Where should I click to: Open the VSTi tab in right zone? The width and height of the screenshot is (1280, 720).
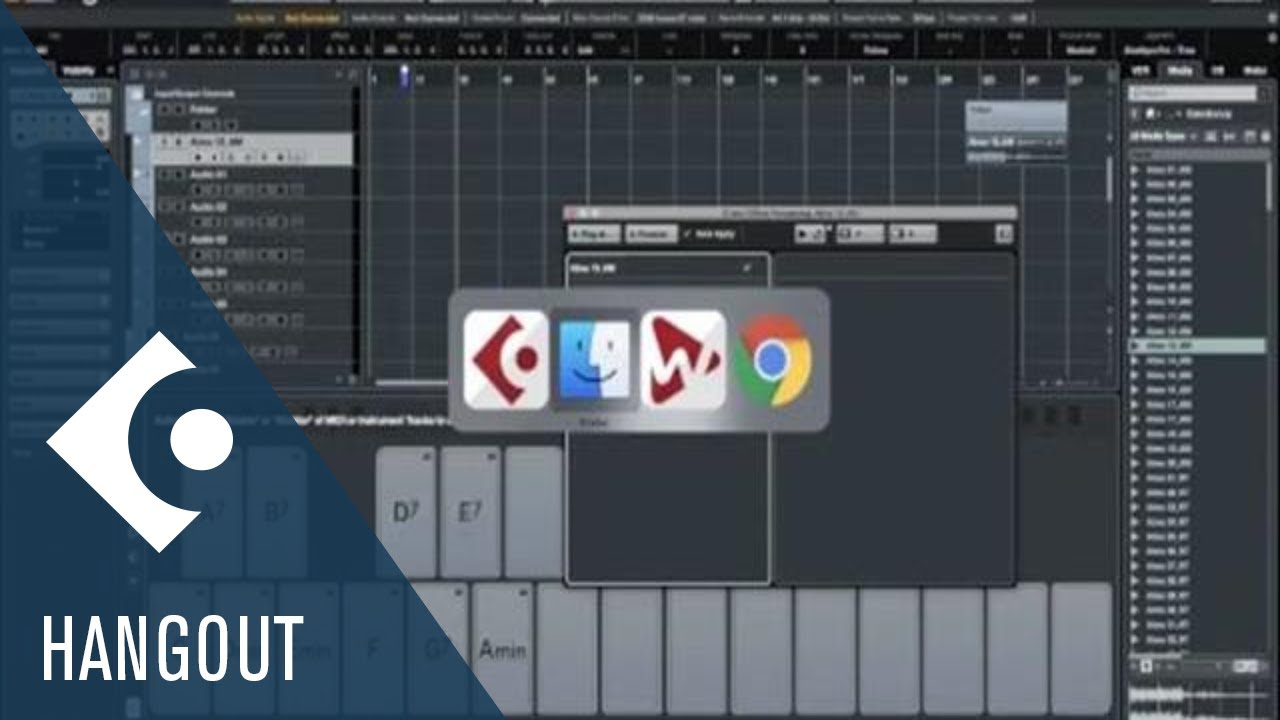click(x=1140, y=70)
